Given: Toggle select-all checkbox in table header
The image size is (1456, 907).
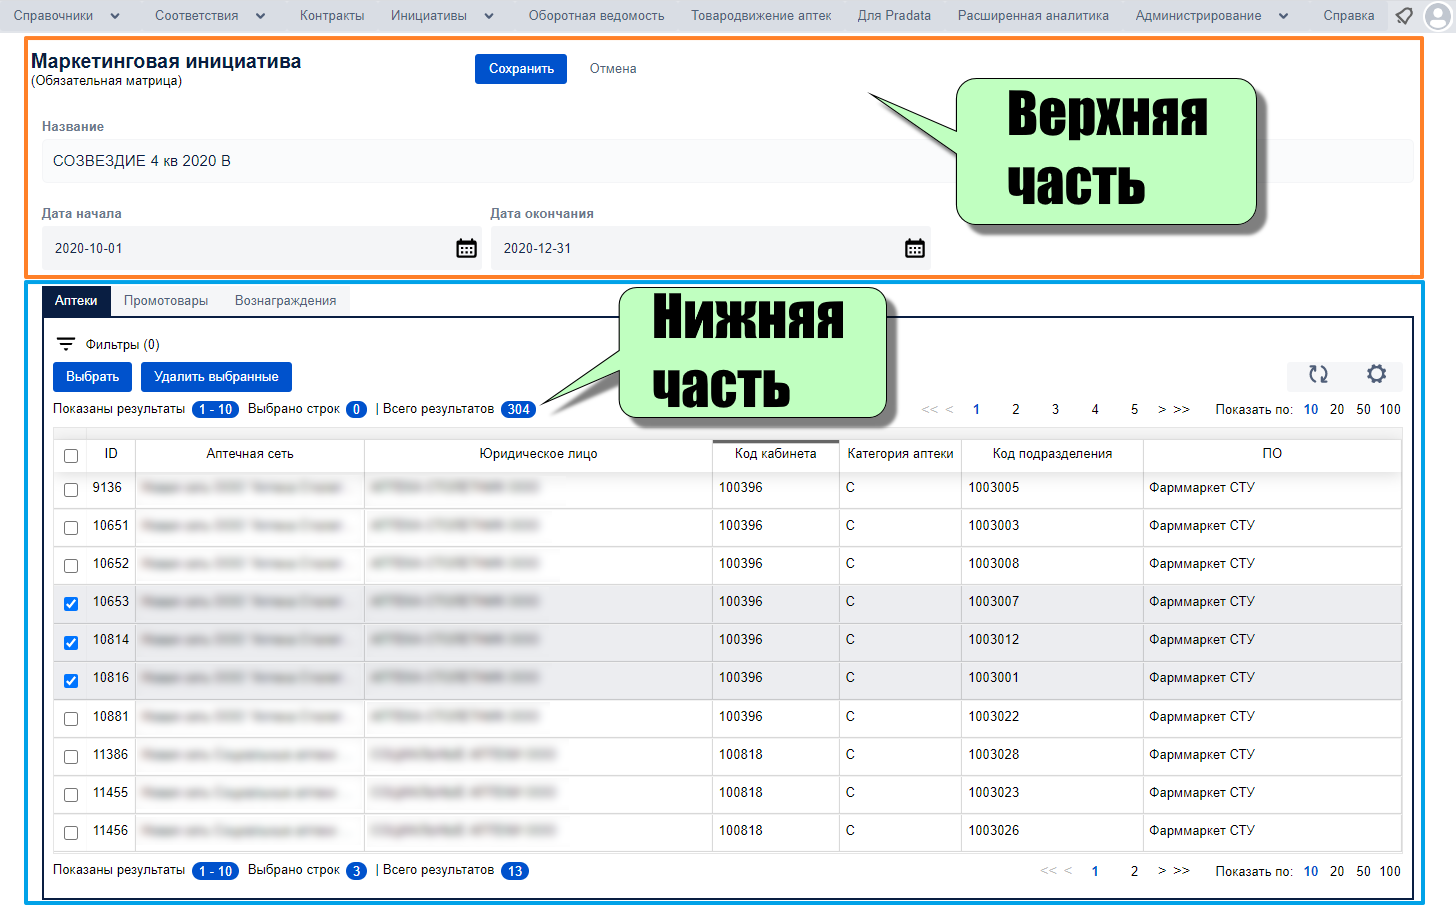Looking at the screenshot, I should coord(71,455).
